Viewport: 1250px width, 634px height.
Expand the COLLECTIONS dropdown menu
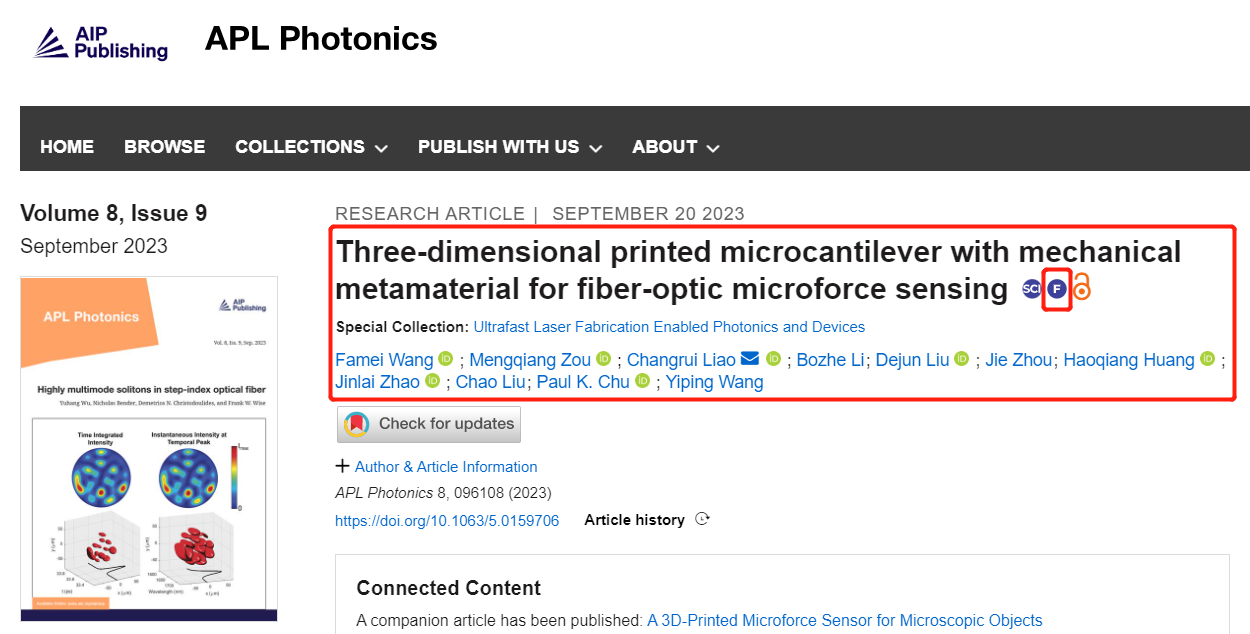pos(311,147)
